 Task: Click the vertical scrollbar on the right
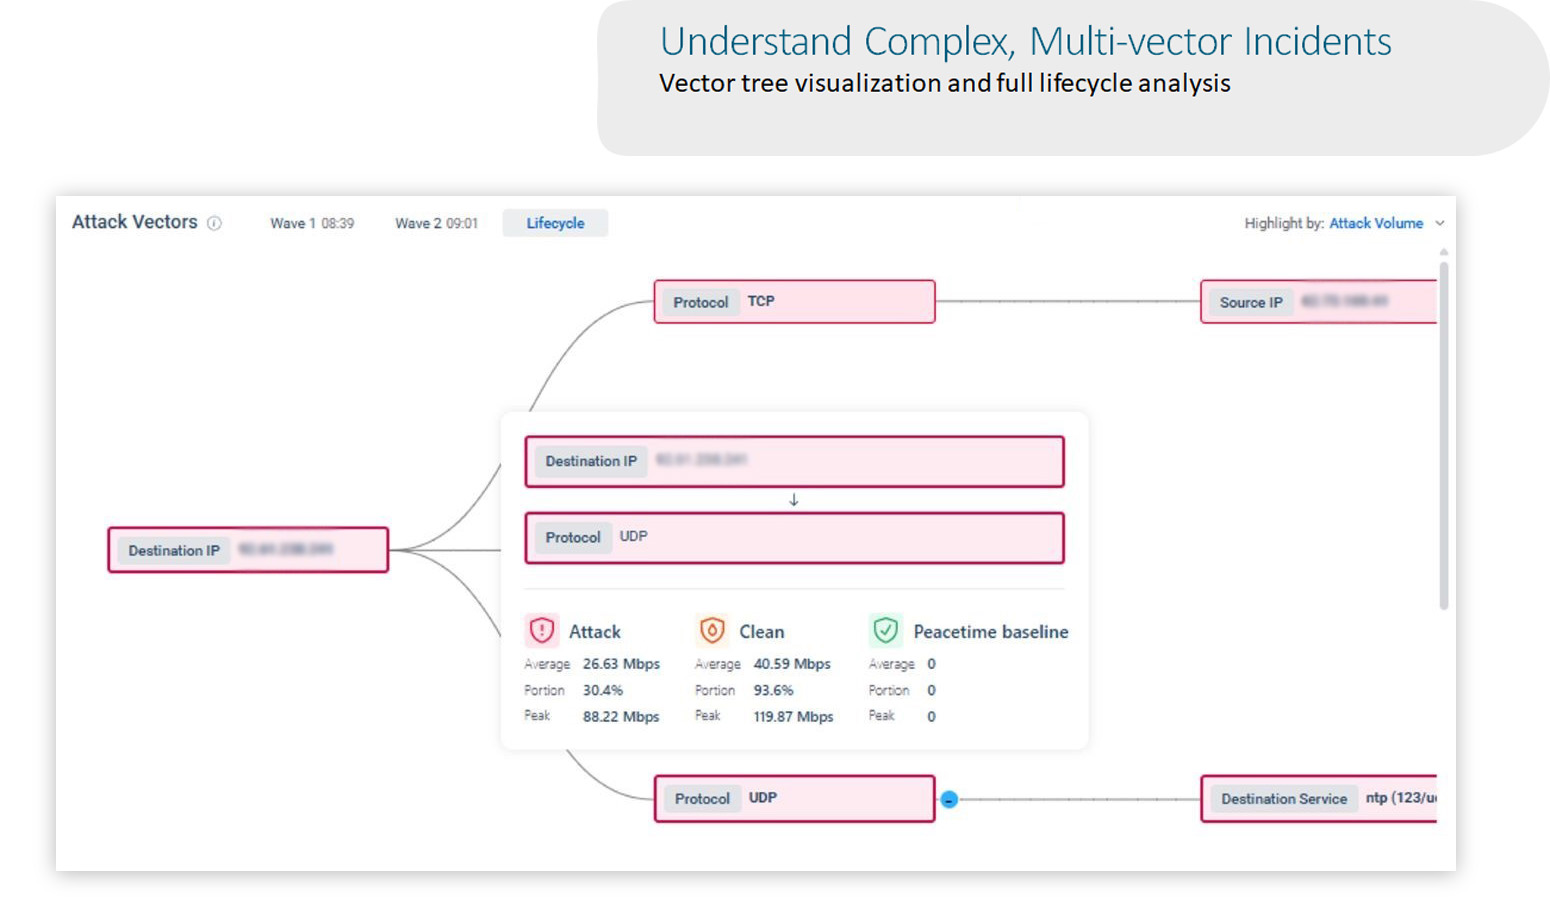pyautogui.click(x=1443, y=435)
